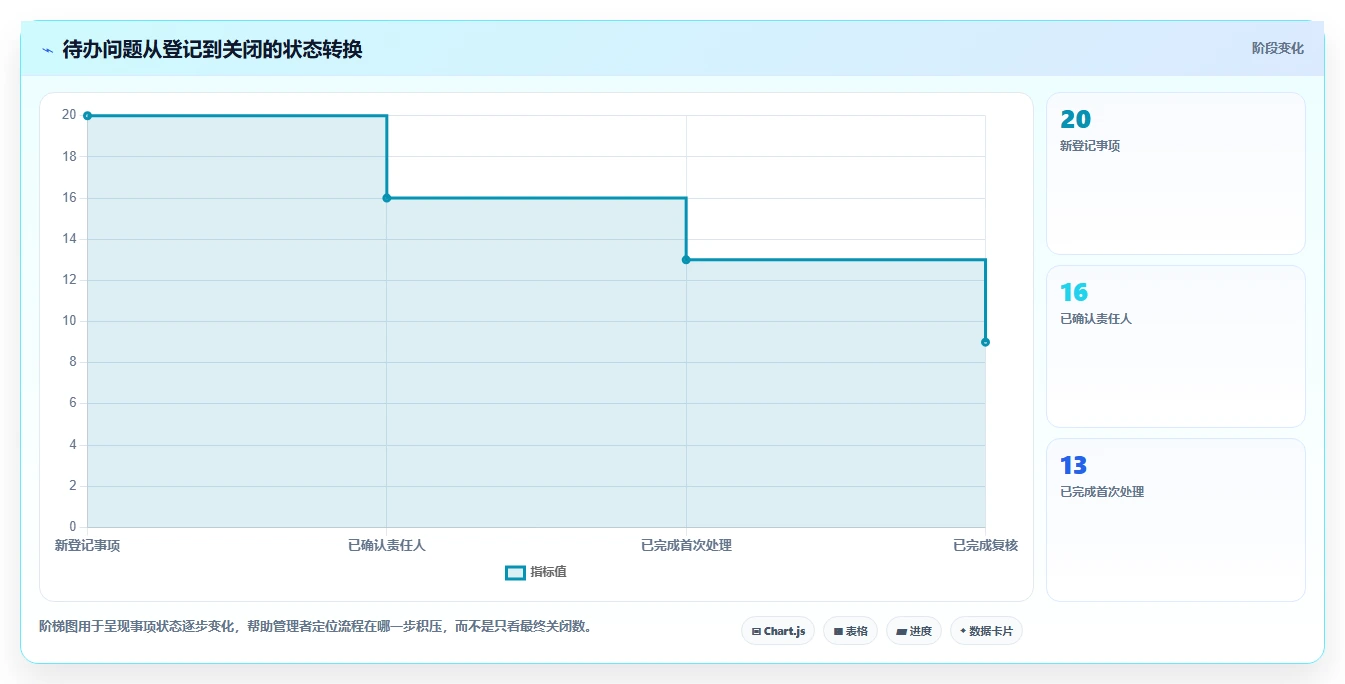Click the x-axis label 已完成首次处理
Viewport: 1345px width, 684px height.
(x=686, y=546)
